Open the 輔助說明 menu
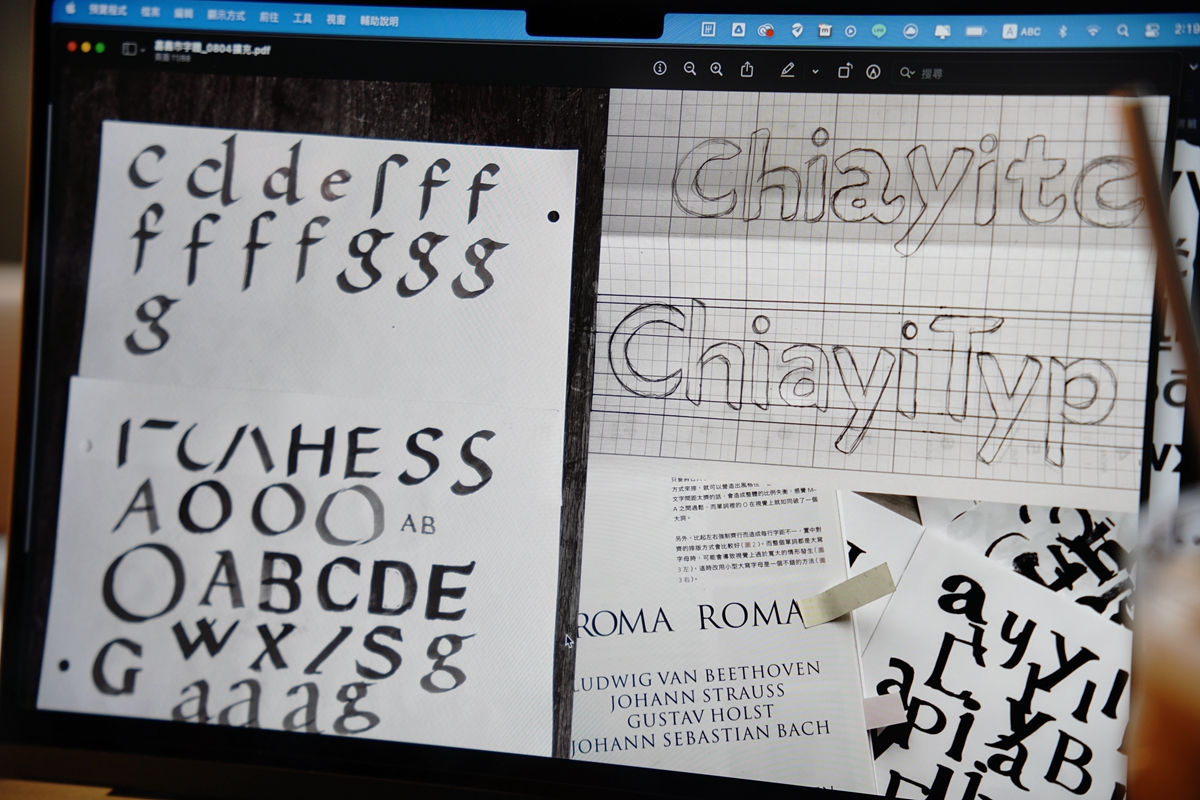The width and height of the screenshot is (1200, 800). point(379,21)
